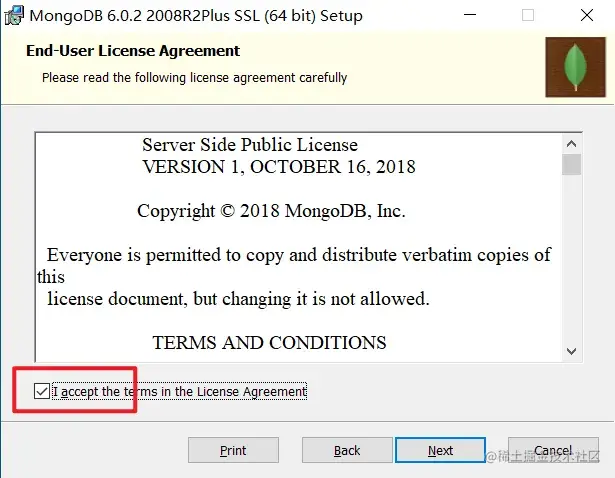Close the setup window

coord(587,15)
